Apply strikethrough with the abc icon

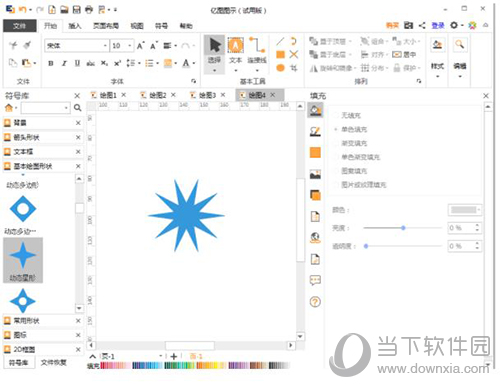tap(91, 63)
